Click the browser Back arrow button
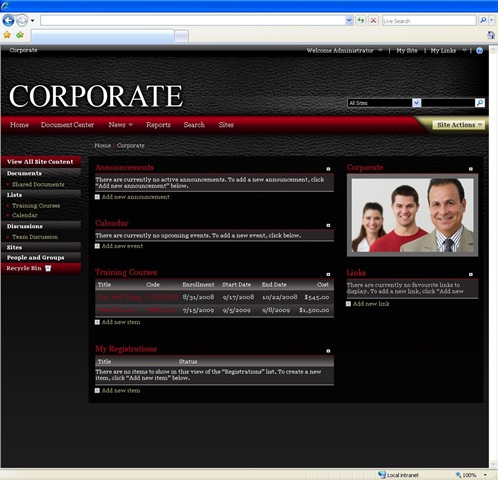 click(8, 21)
